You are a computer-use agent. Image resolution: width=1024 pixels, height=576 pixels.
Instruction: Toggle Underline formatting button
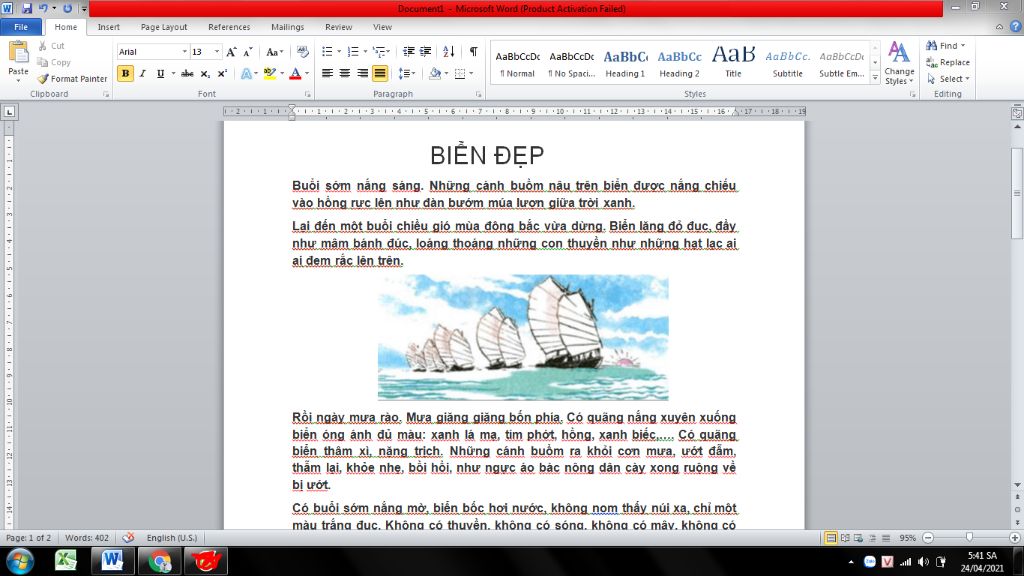coord(160,73)
